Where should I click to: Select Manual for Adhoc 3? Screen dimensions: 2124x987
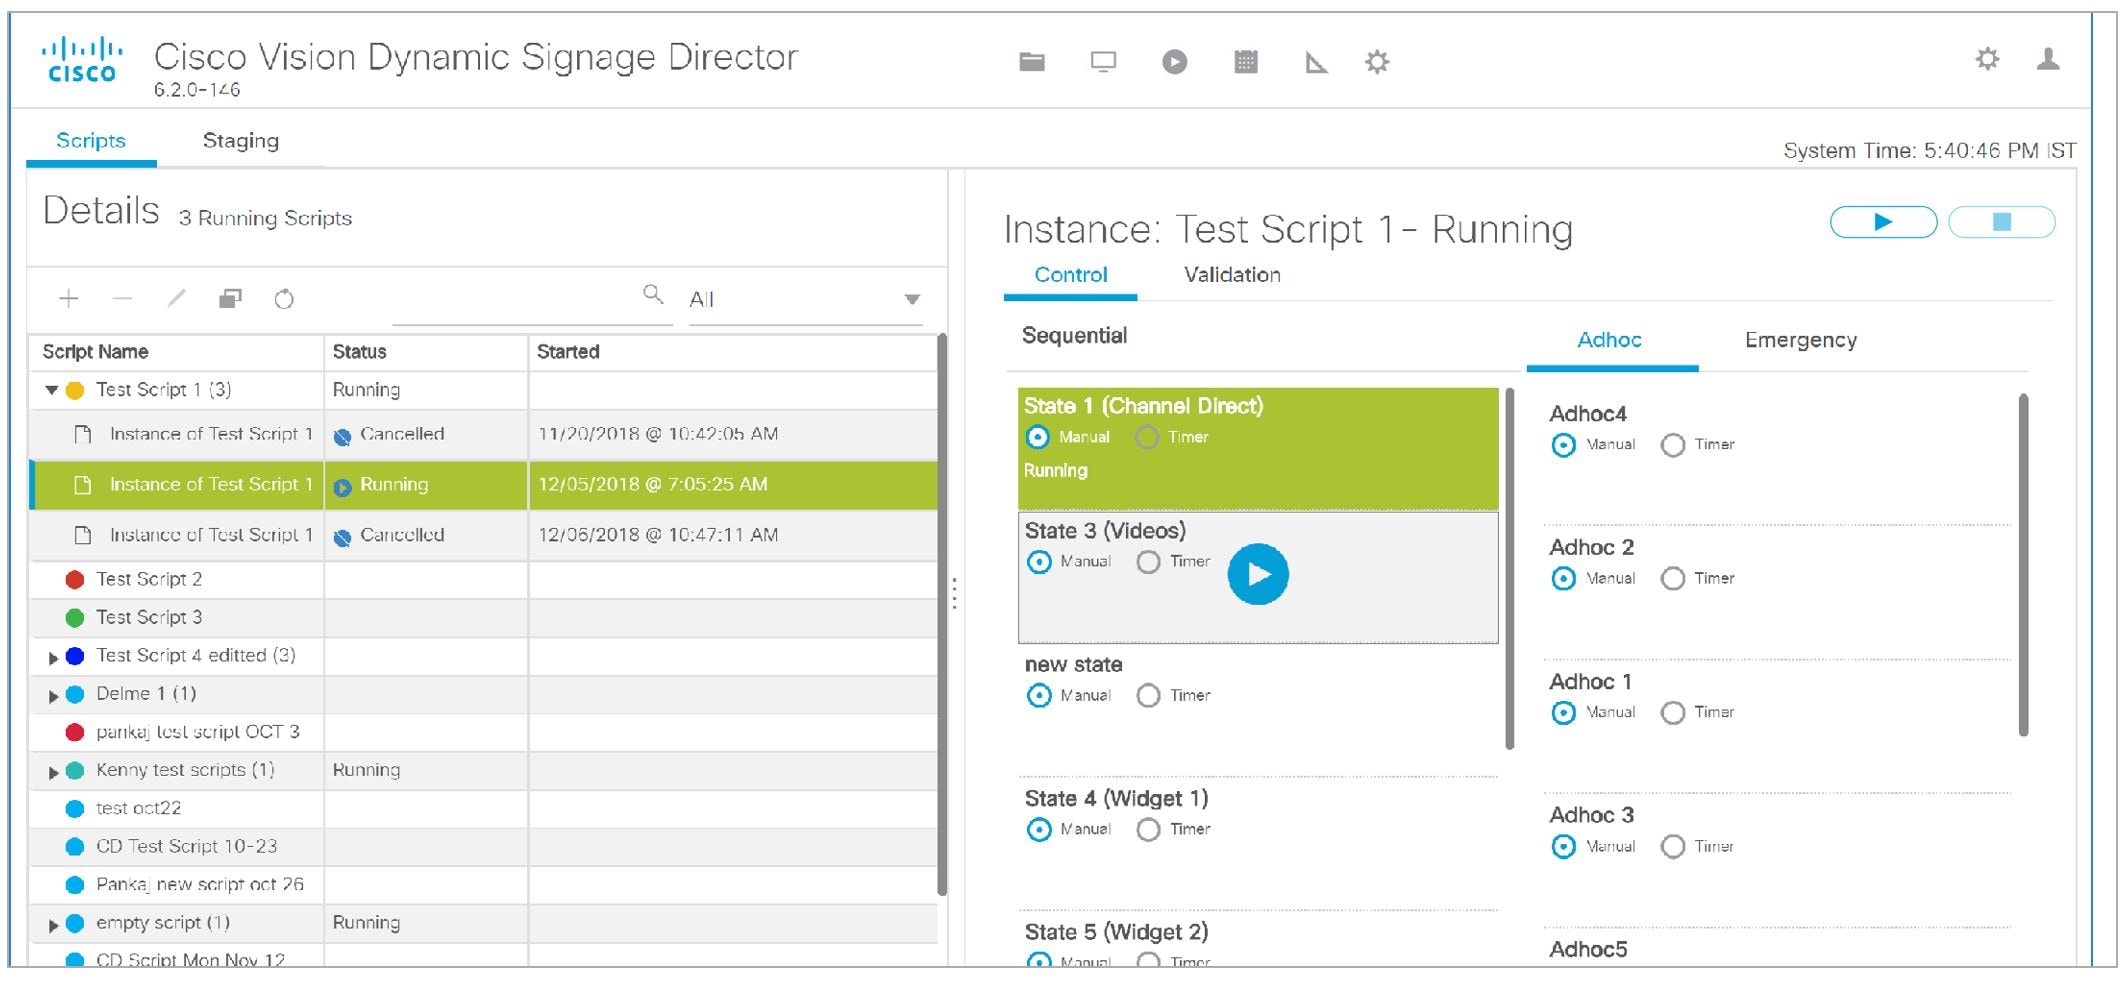[1563, 846]
